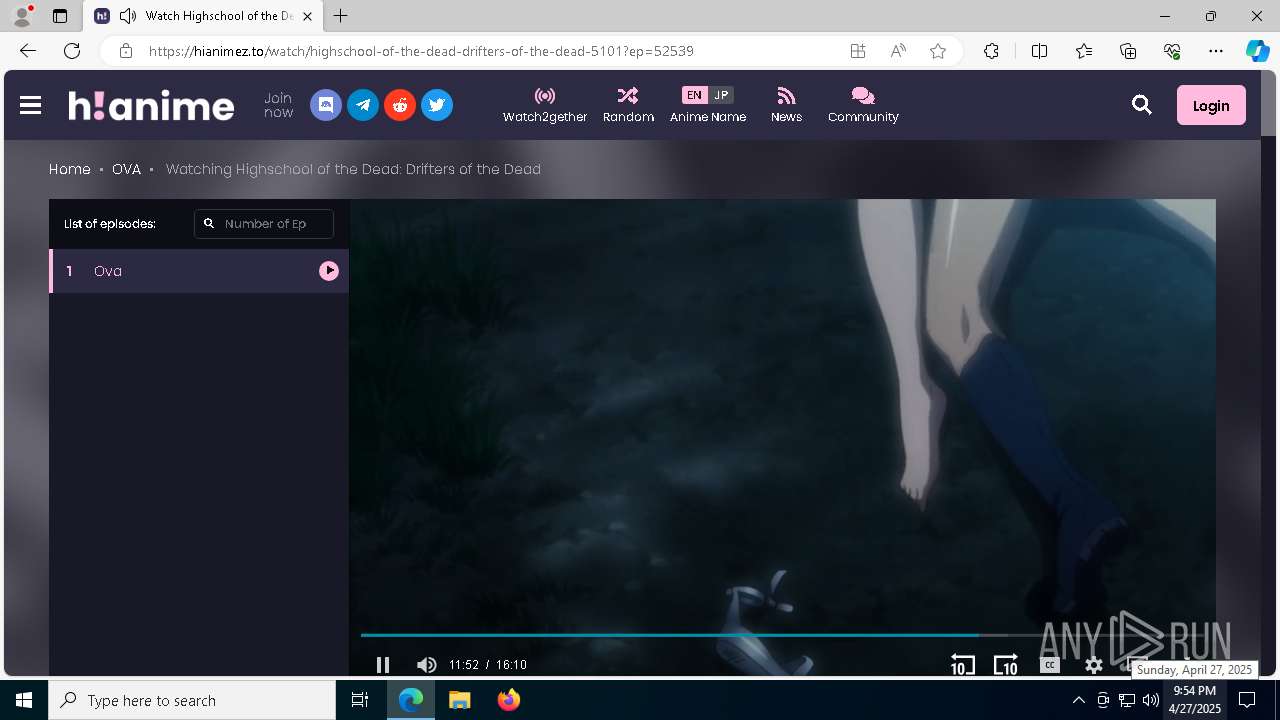This screenshot has width=1280, height=720.
Task: Open the Favorites list
Action: (x=1084, y=51)
